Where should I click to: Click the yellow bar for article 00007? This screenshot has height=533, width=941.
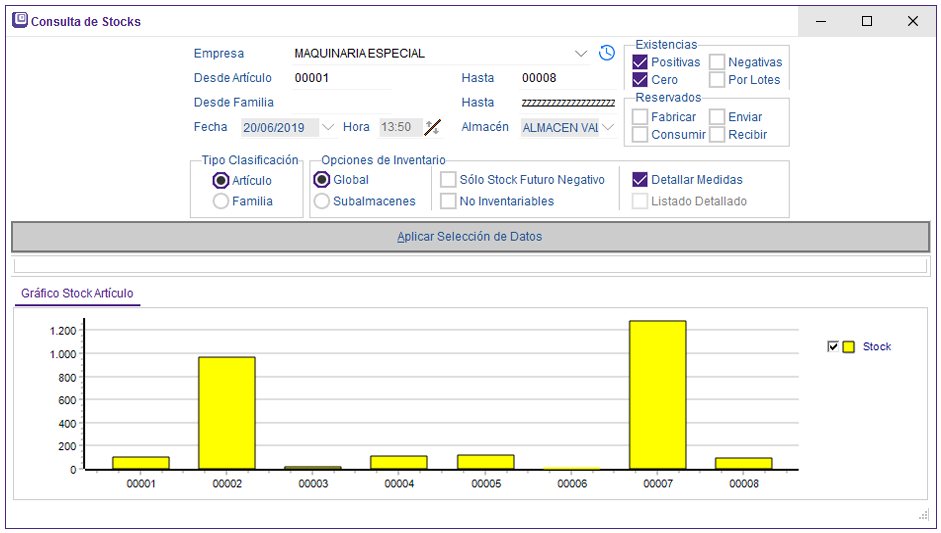pos(657,394)
